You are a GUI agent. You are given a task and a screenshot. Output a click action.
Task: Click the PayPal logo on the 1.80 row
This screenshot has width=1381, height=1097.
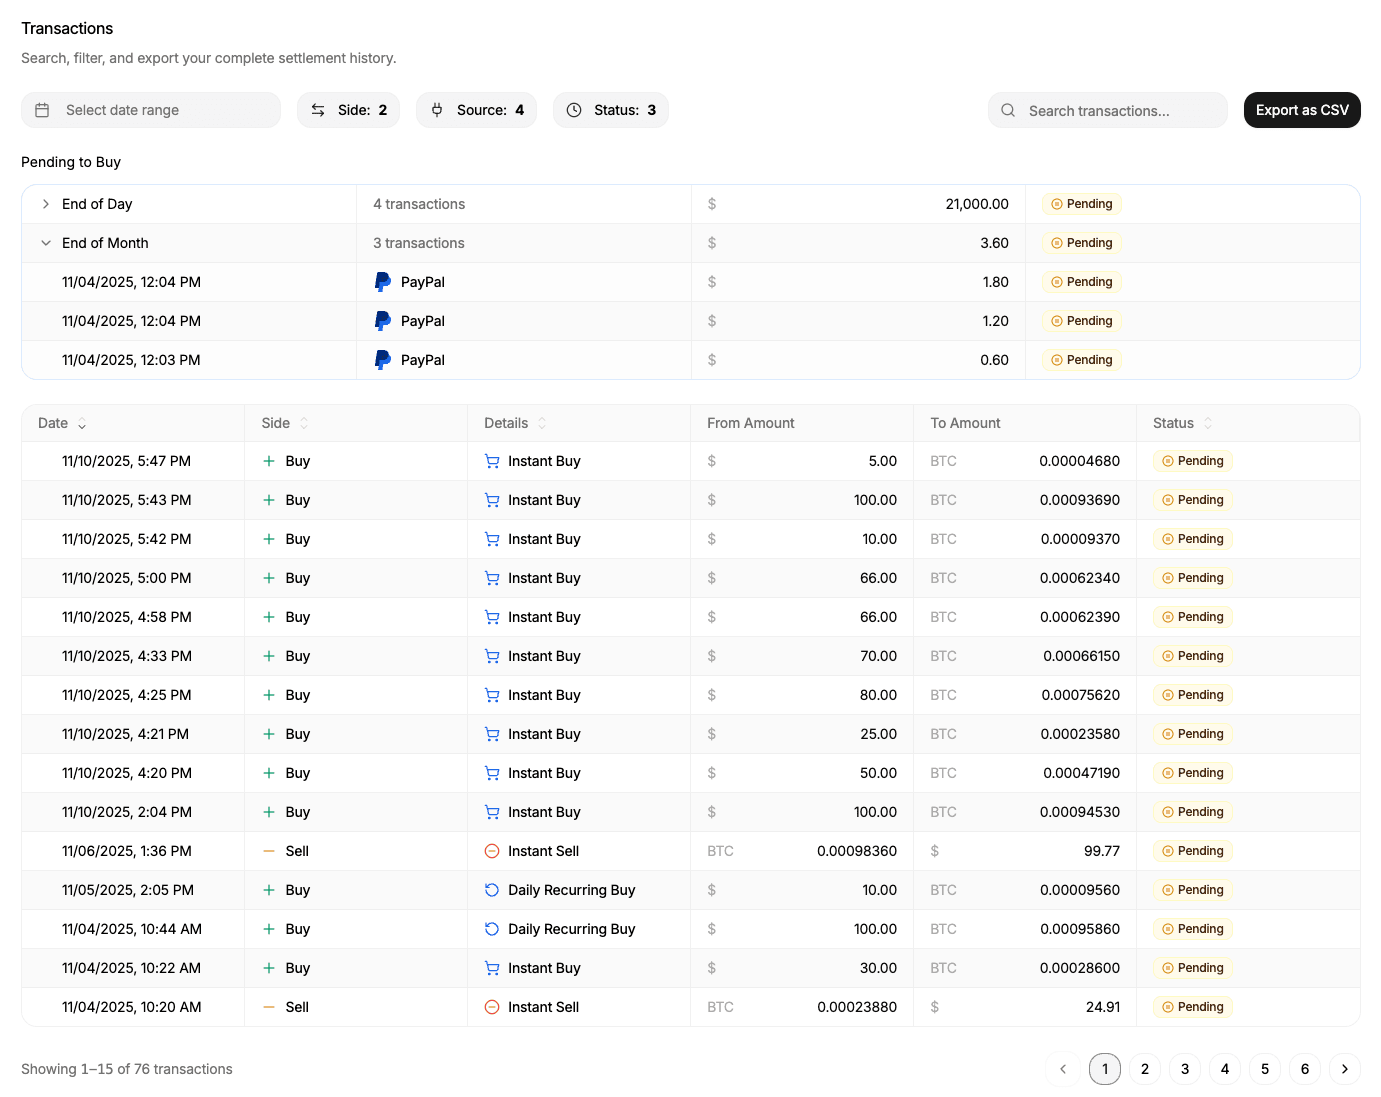tap(383, 282)
